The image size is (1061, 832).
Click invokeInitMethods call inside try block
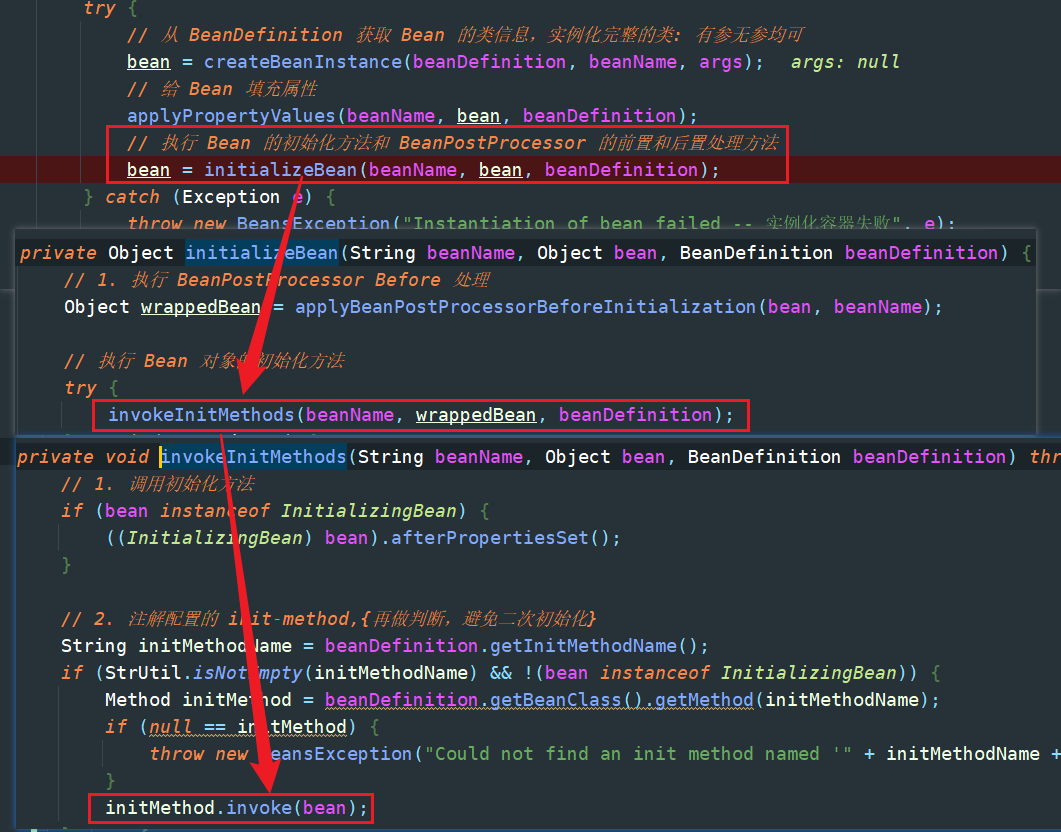coord(201,415)
